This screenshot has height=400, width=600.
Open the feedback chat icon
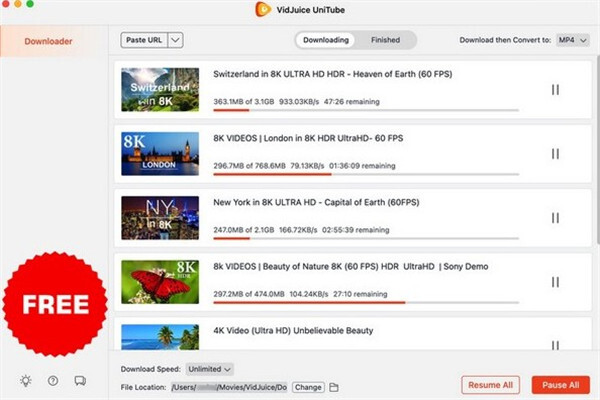click(80, 380)
